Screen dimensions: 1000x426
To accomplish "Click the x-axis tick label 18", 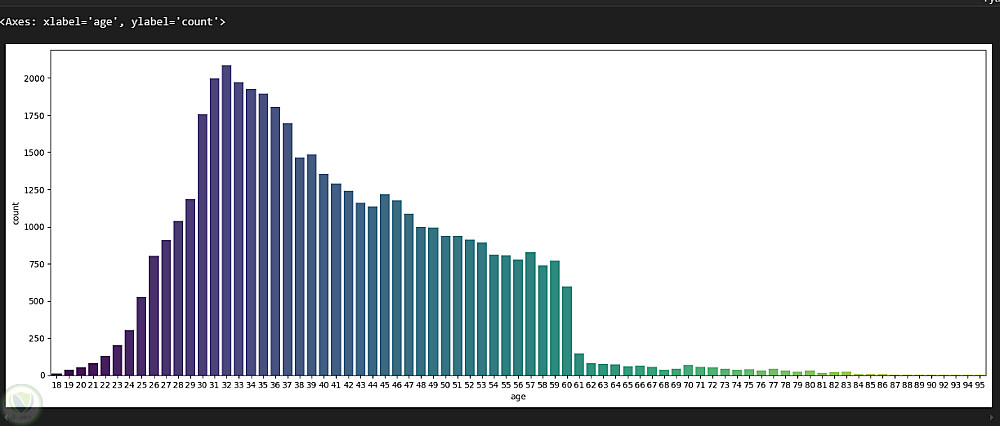I will coord(56,385).
